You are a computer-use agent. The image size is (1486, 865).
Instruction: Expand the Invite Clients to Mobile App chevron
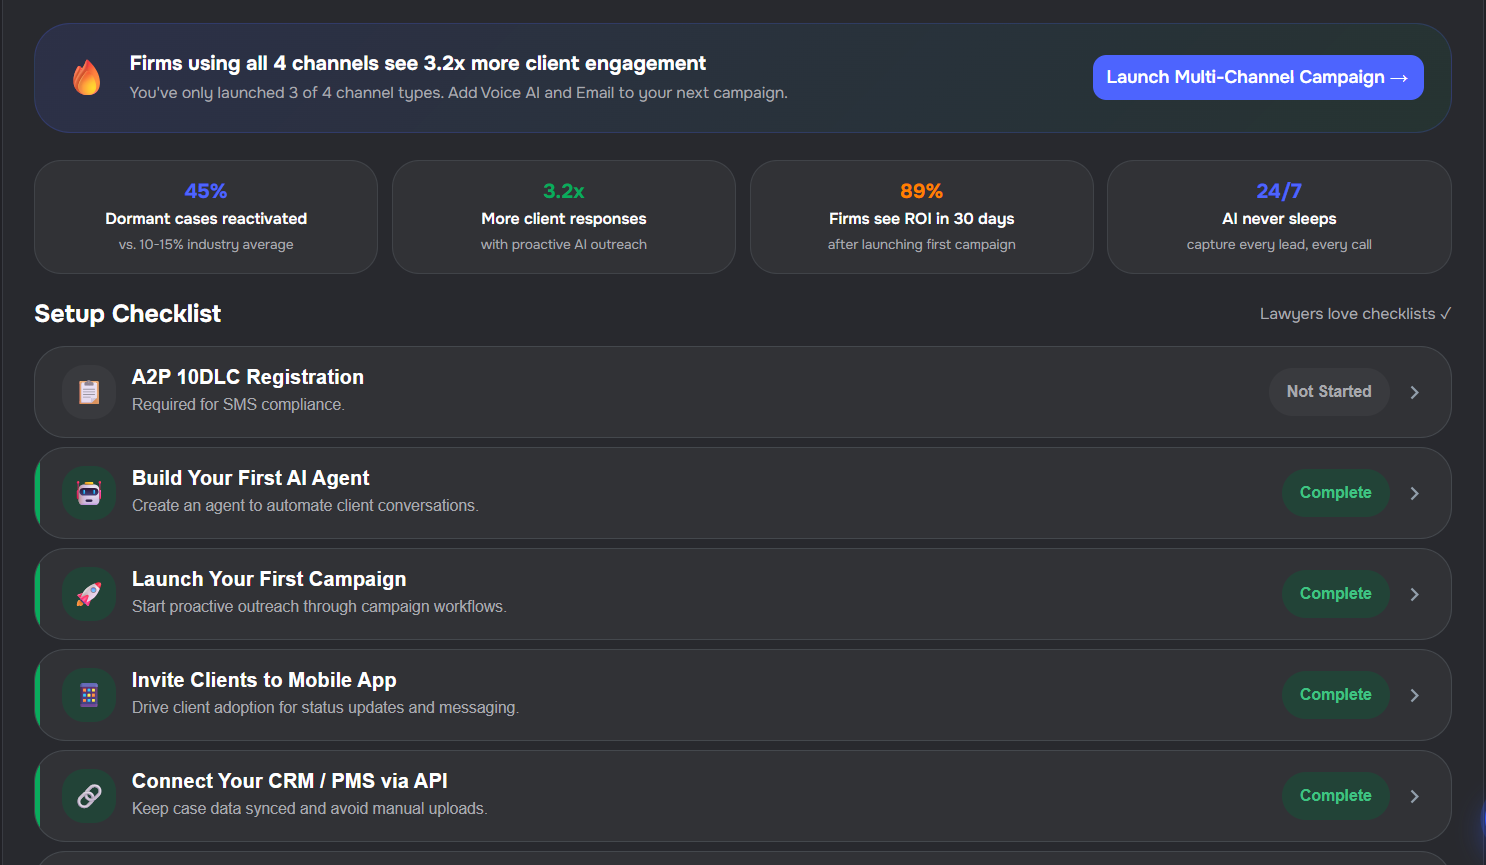tap(1414, 695)
